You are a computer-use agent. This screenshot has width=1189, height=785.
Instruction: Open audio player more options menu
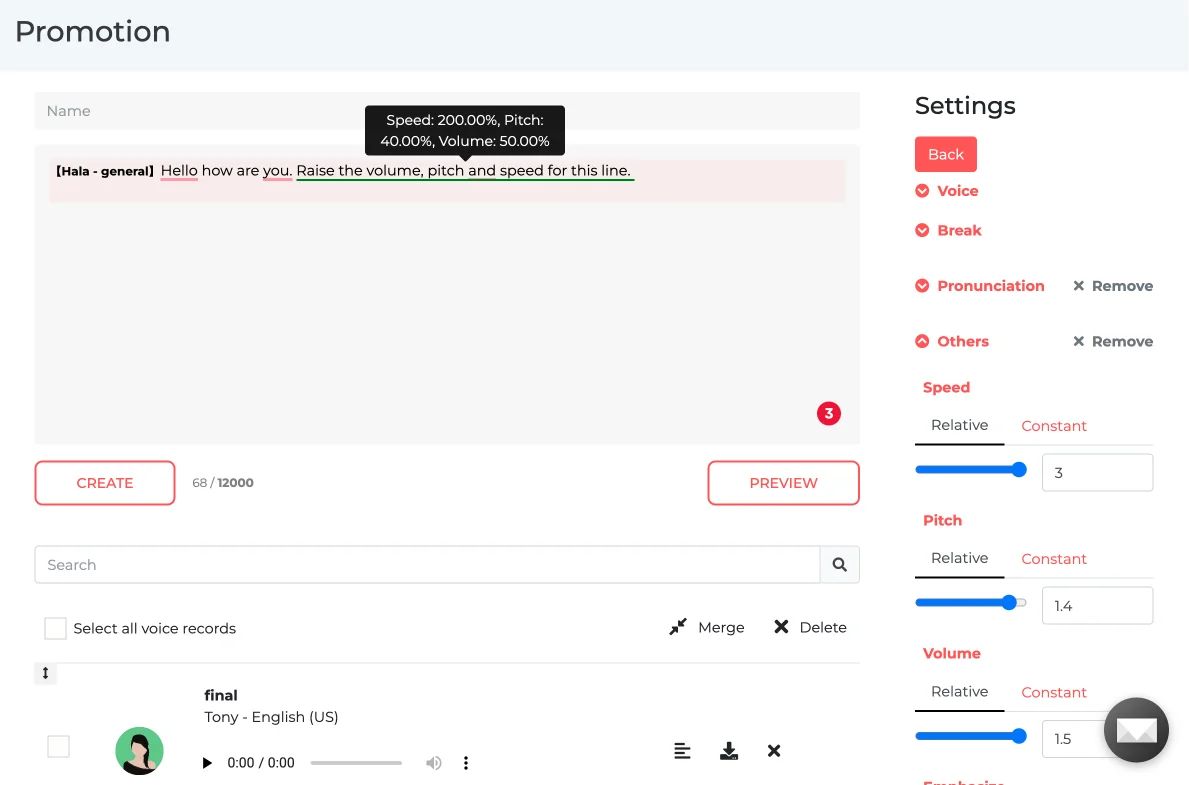466,763
